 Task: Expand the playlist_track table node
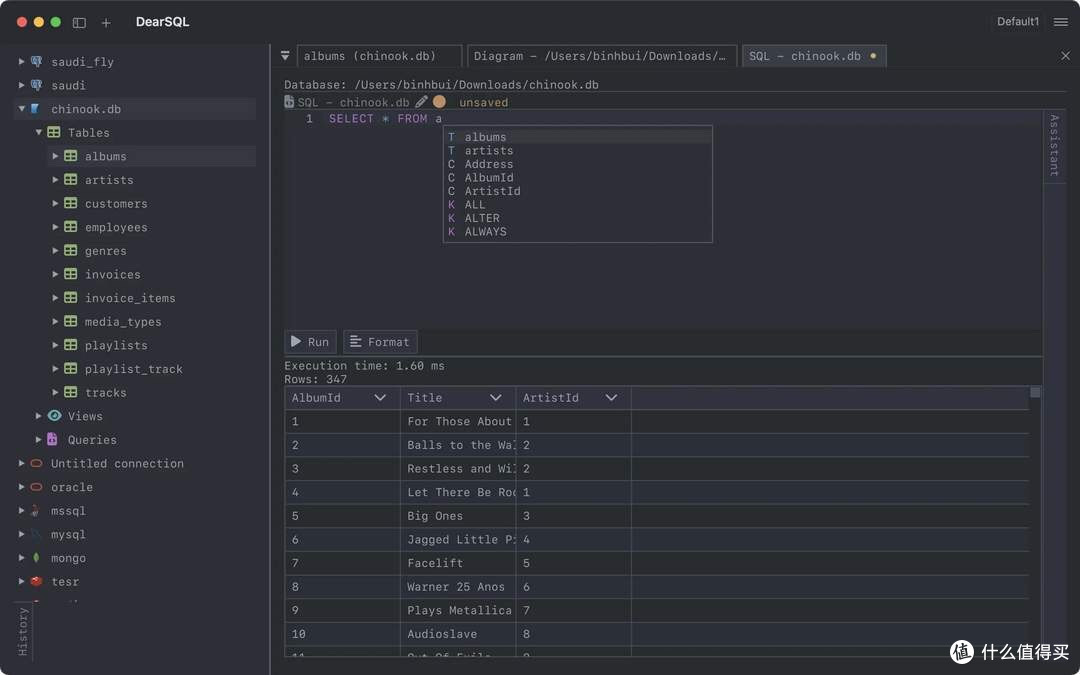click(x=55, y=368)
